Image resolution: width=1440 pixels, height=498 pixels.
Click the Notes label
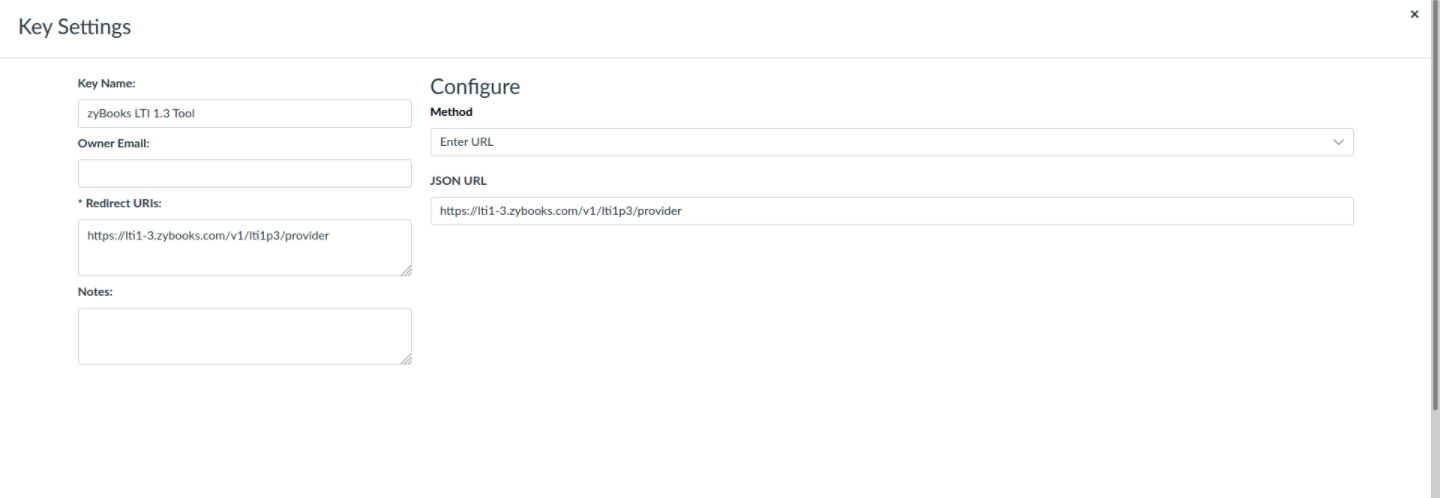(x=95, y=292)
